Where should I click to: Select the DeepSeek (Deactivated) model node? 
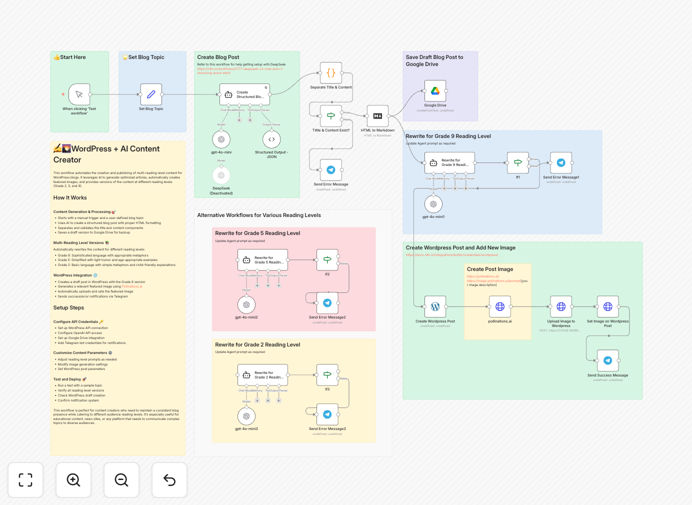pyautogui.click(x=221, y=175)
